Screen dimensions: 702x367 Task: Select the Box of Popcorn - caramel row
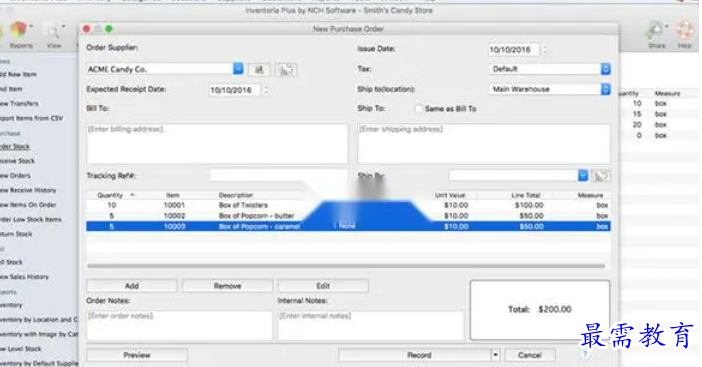[x=348, y=226]
